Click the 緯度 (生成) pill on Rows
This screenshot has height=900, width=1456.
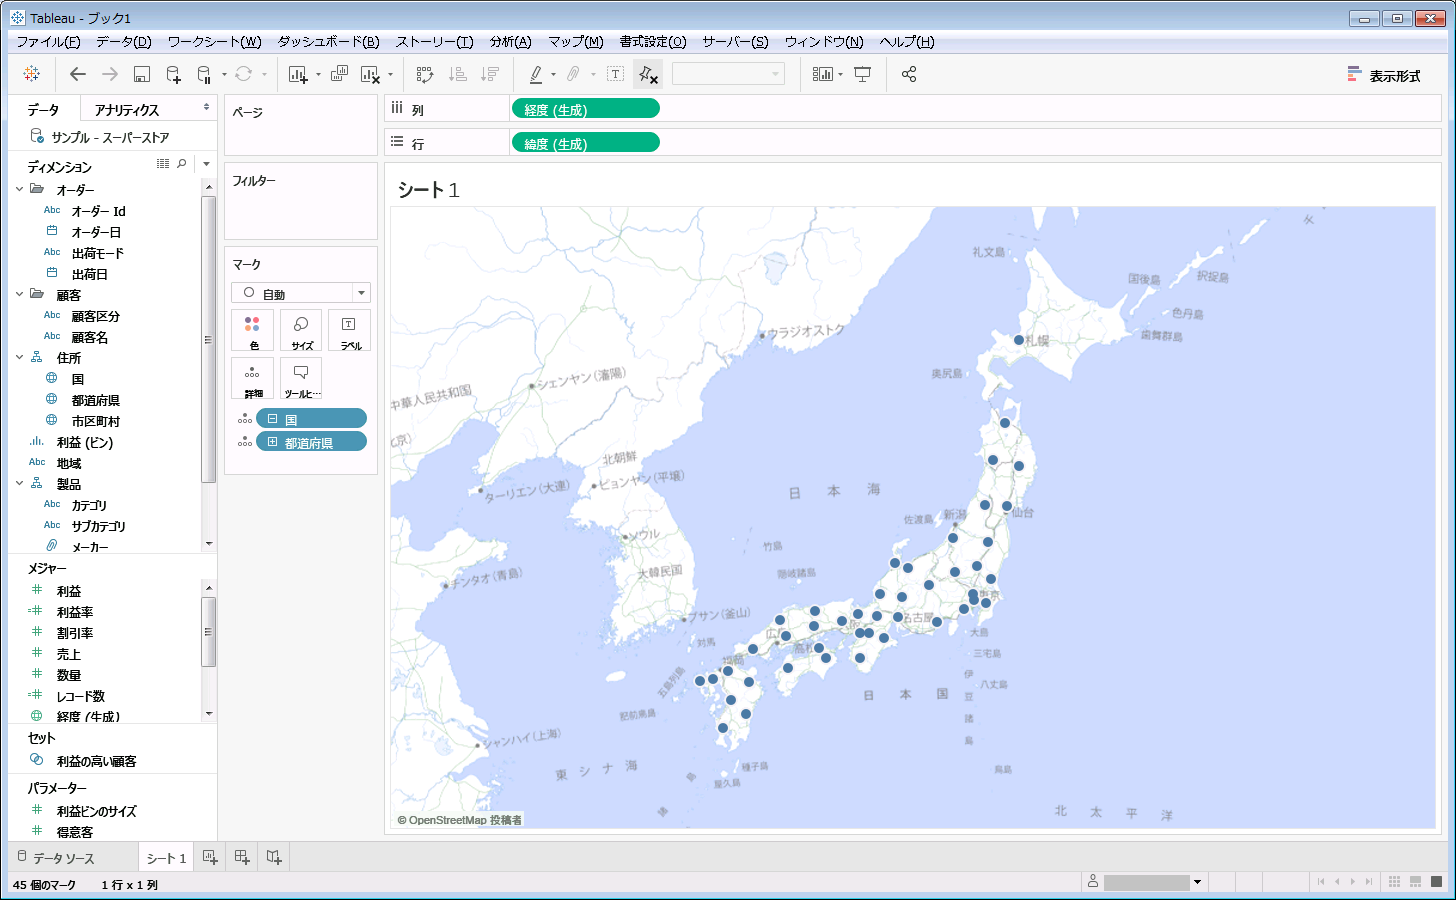(586, 143)
